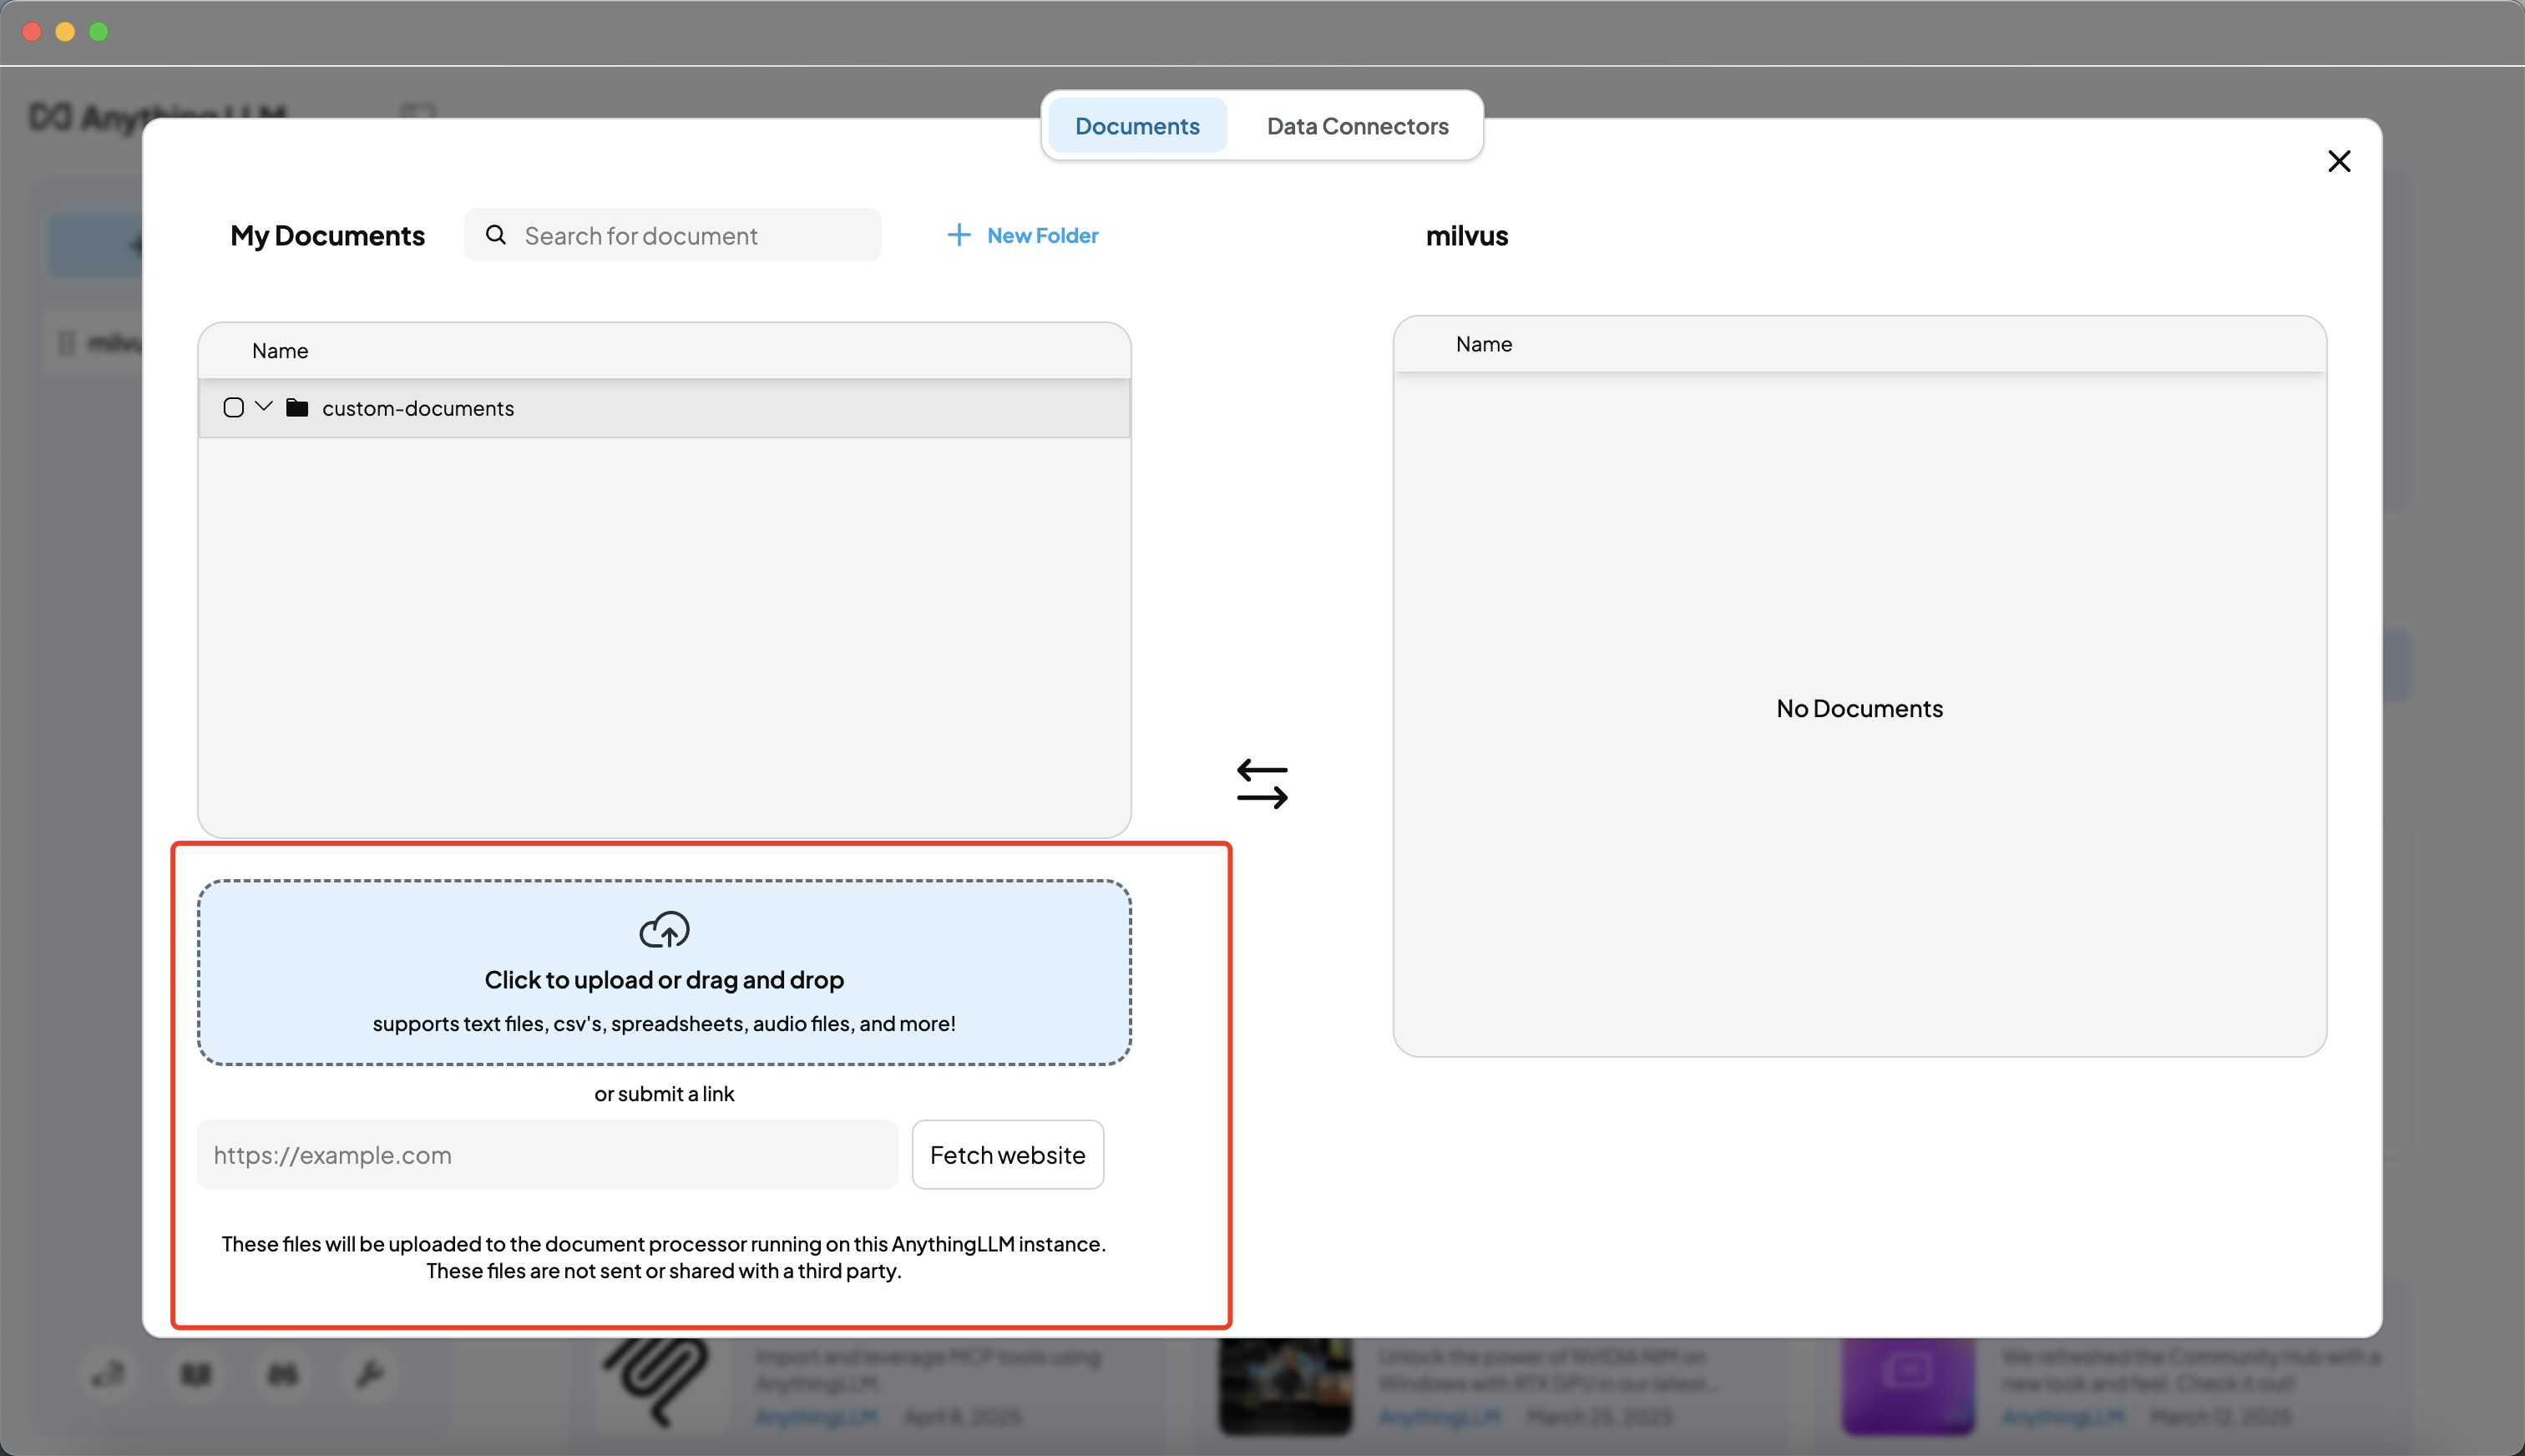The width and height of the screenshot is (2525, 1456).
Task: Click the Fetch website button
Action: click(x=1007, y=1154)
